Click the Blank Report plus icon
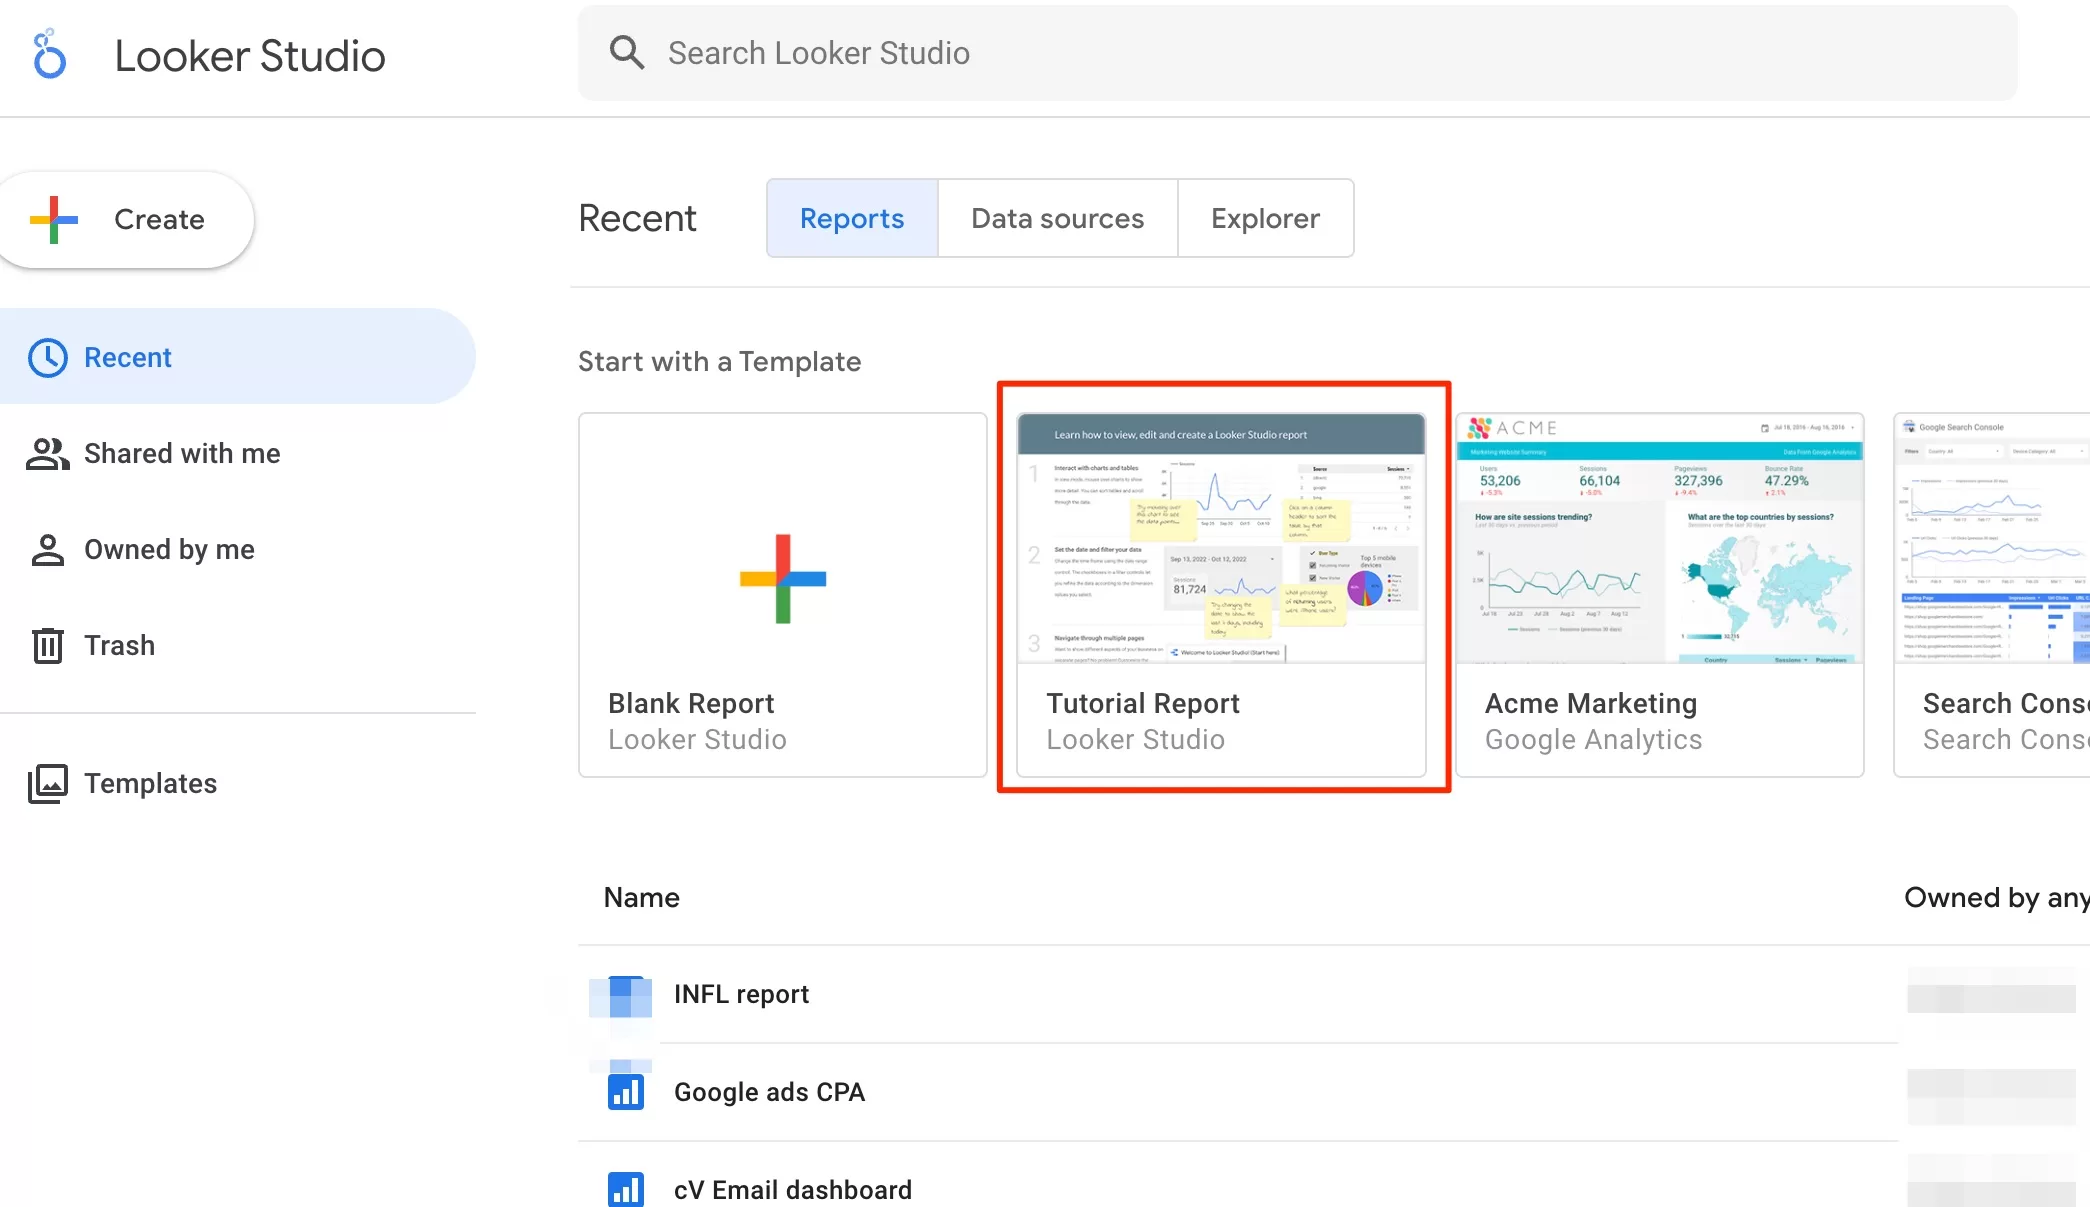2090x1207 pixels. coord(783,579)
